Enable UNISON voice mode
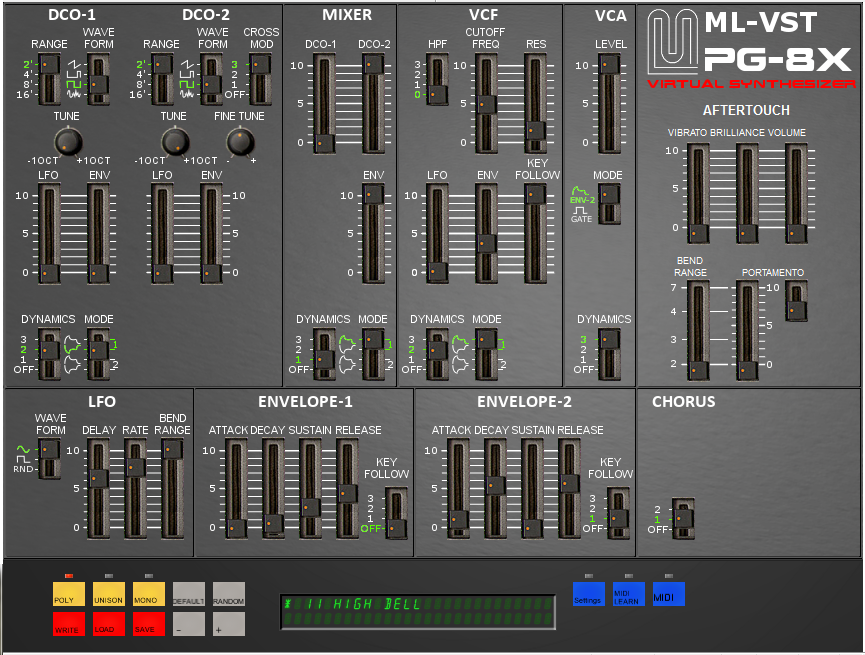Viewport: 865px width, 655px height. click(x=109, y=594)
